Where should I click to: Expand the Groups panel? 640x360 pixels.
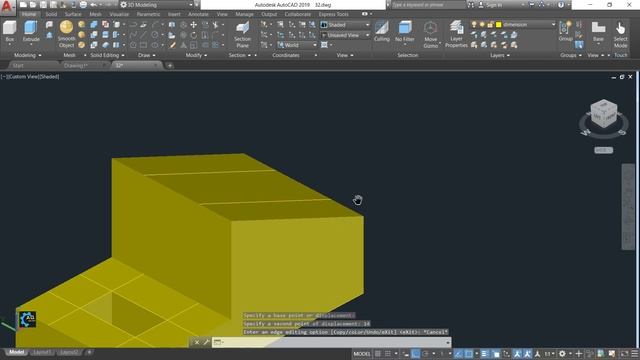tap(571, 55)
